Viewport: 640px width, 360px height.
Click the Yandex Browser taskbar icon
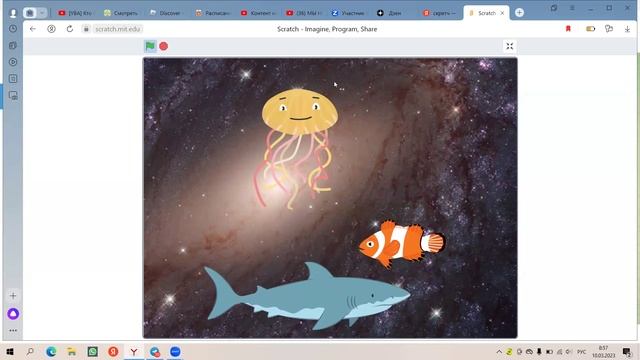click(x=134, y=351)
